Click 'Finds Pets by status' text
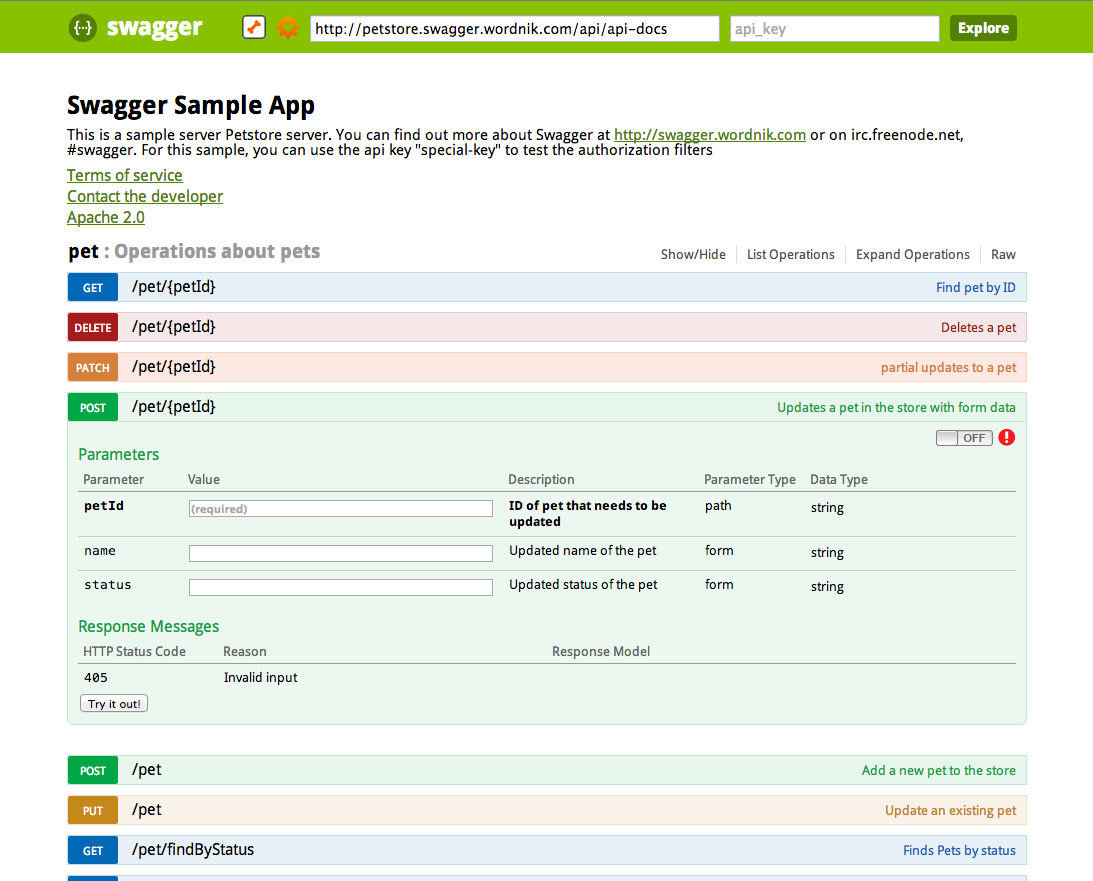The image size is (1093, 881). point(959,850)
